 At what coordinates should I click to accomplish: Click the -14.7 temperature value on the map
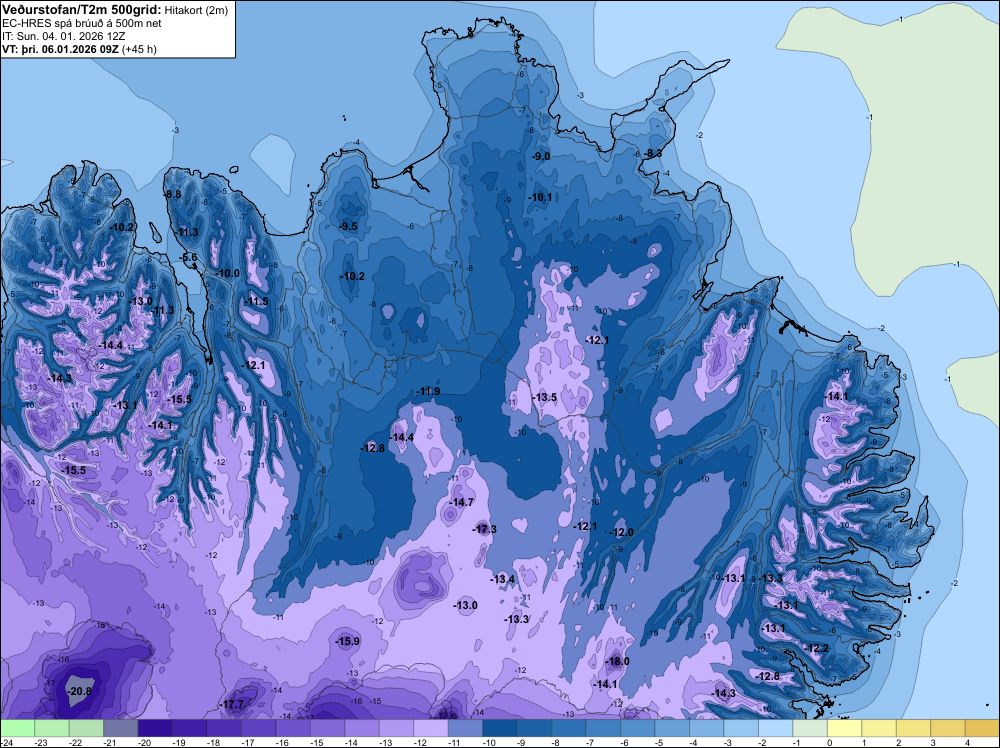point(462,502)
